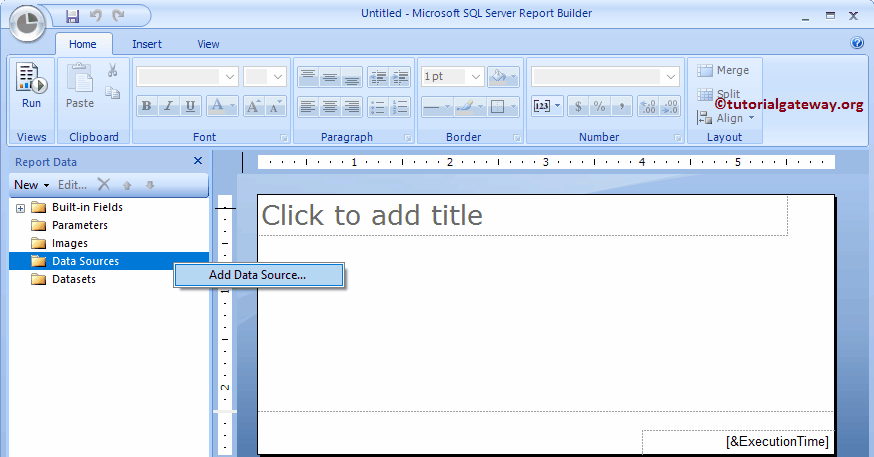
Task: Click the Decrease Decimals icon
Action: 669,106
